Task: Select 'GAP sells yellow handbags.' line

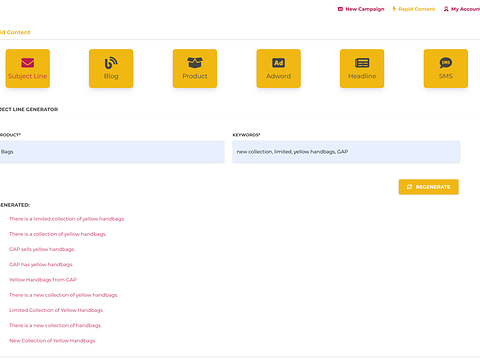Action: pos(42,249)
